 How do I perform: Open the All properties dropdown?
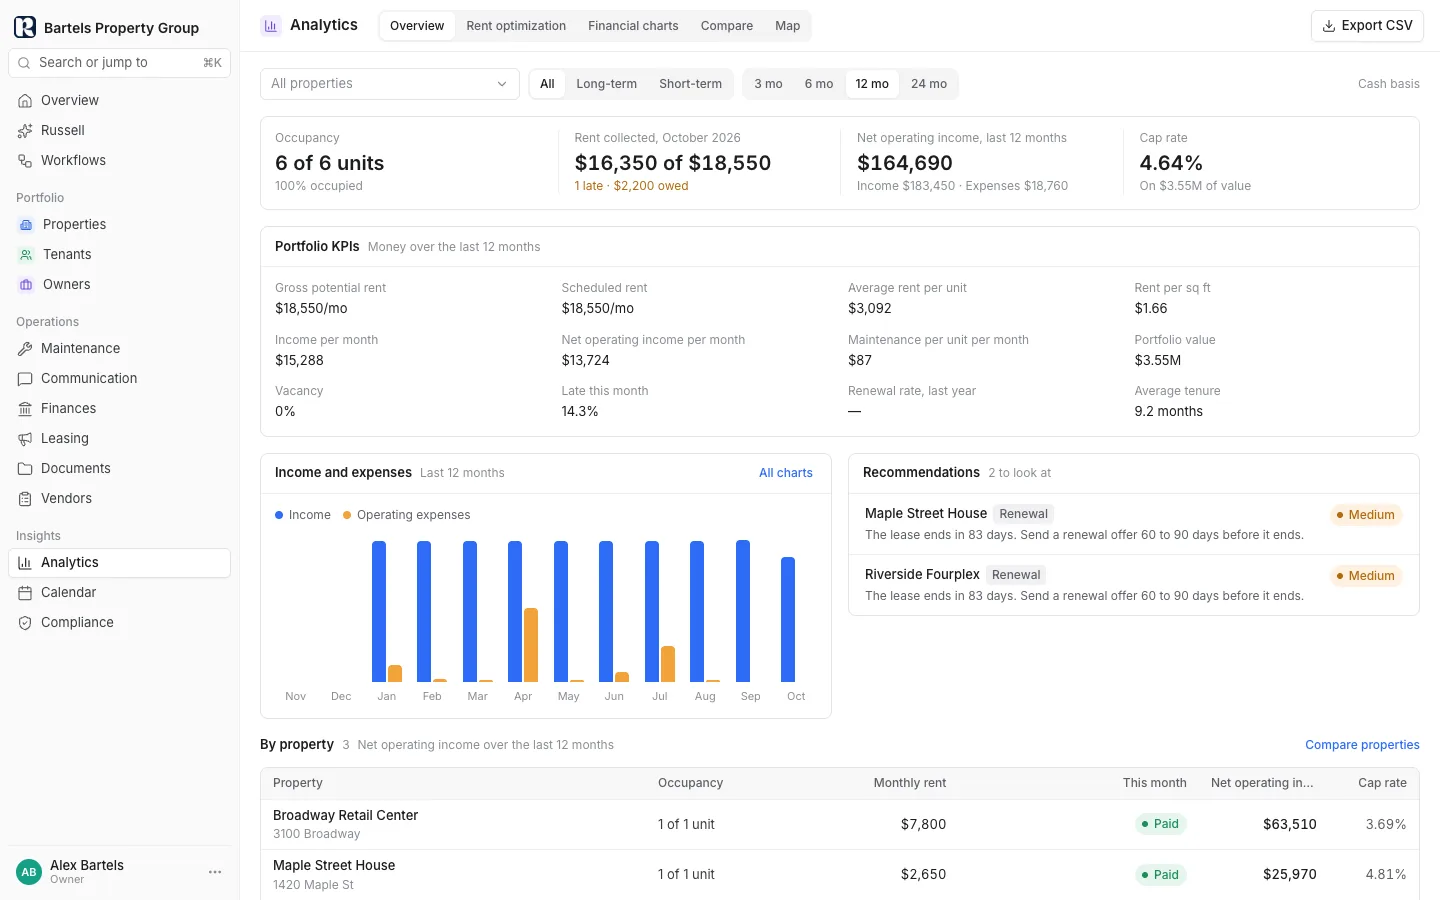390,84
